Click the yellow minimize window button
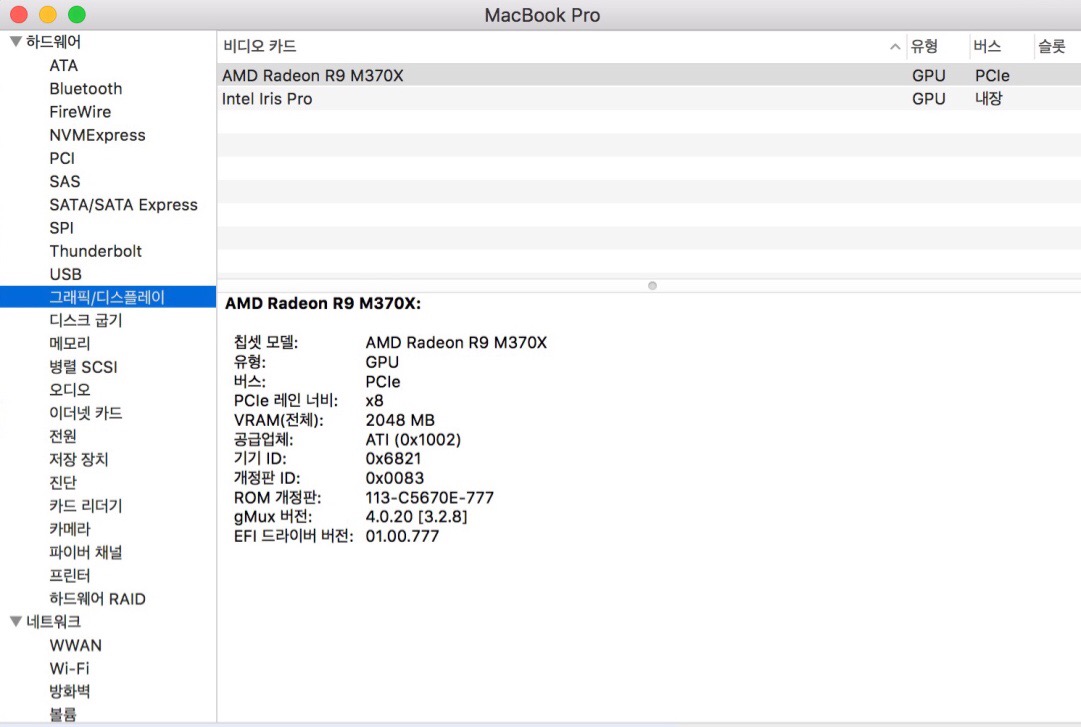This screenshot has height=727, width=1081. (47, 15)
